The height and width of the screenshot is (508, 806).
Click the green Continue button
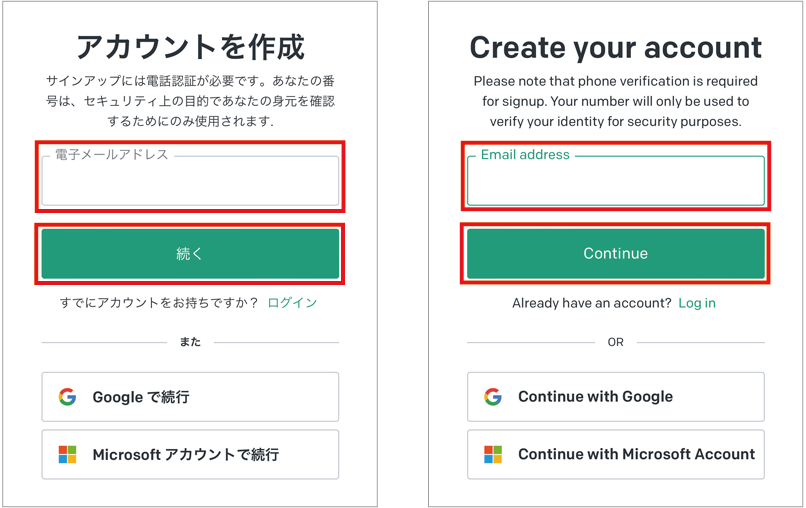point(616,253)
